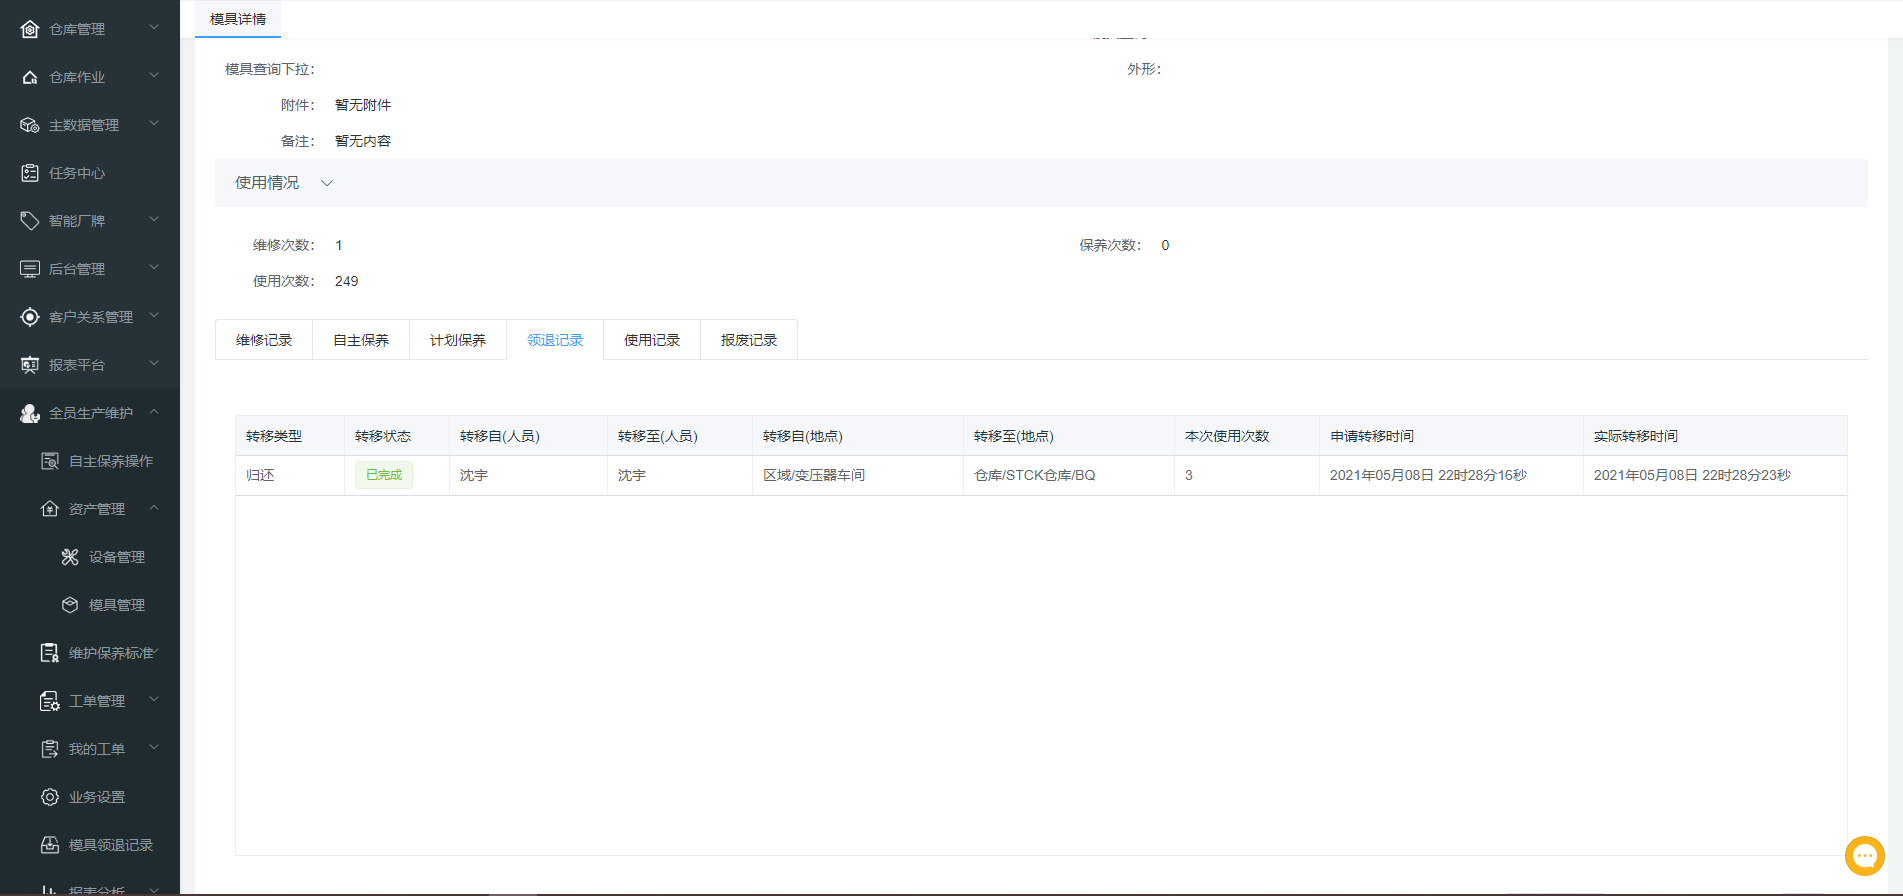Click the 设备管理 tools icon
The image size is (1903, 896).
click(70, 557)
